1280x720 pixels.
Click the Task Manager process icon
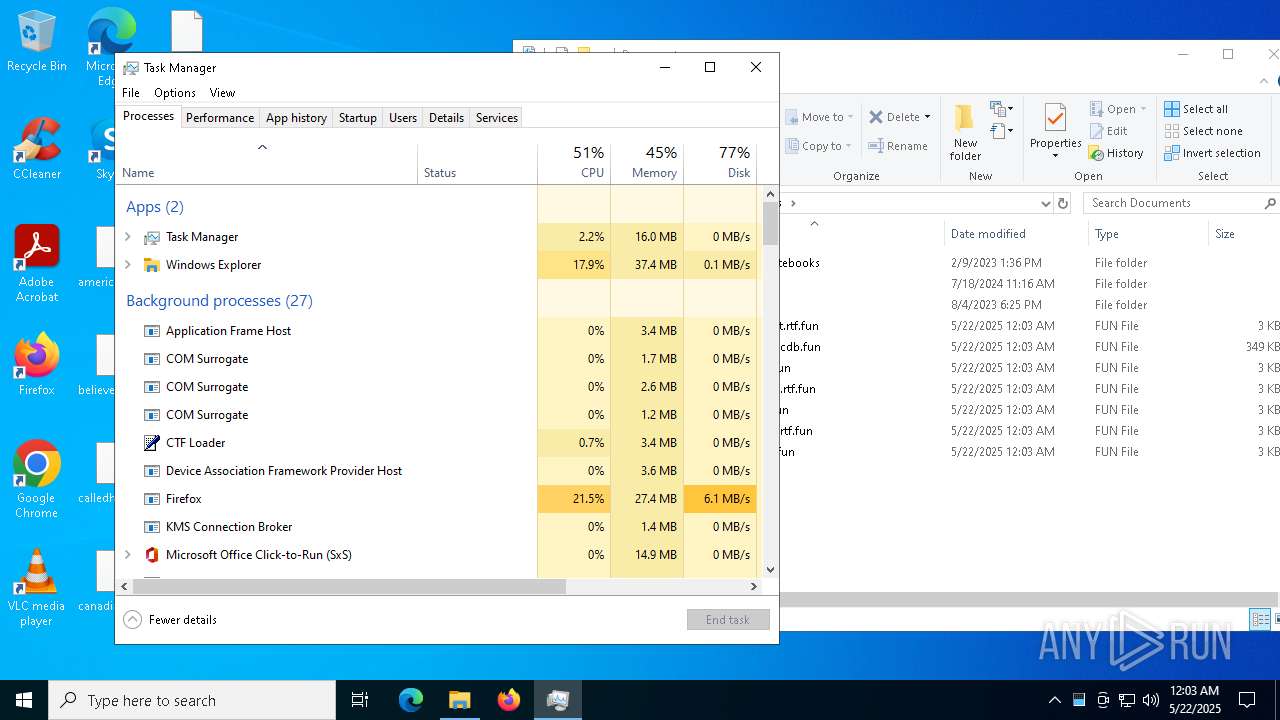coord(152,237)
